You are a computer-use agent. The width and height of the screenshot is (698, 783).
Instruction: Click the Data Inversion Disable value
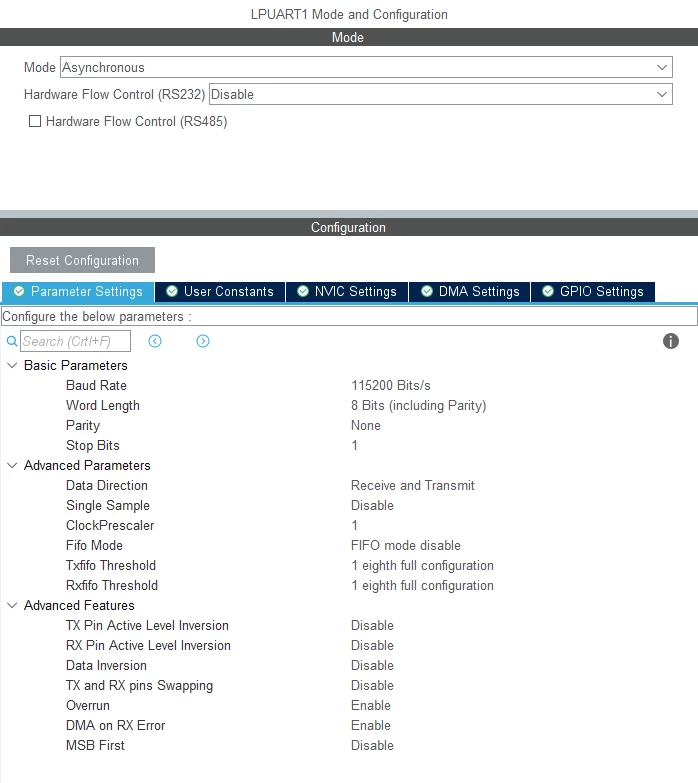tap(372, 665)
